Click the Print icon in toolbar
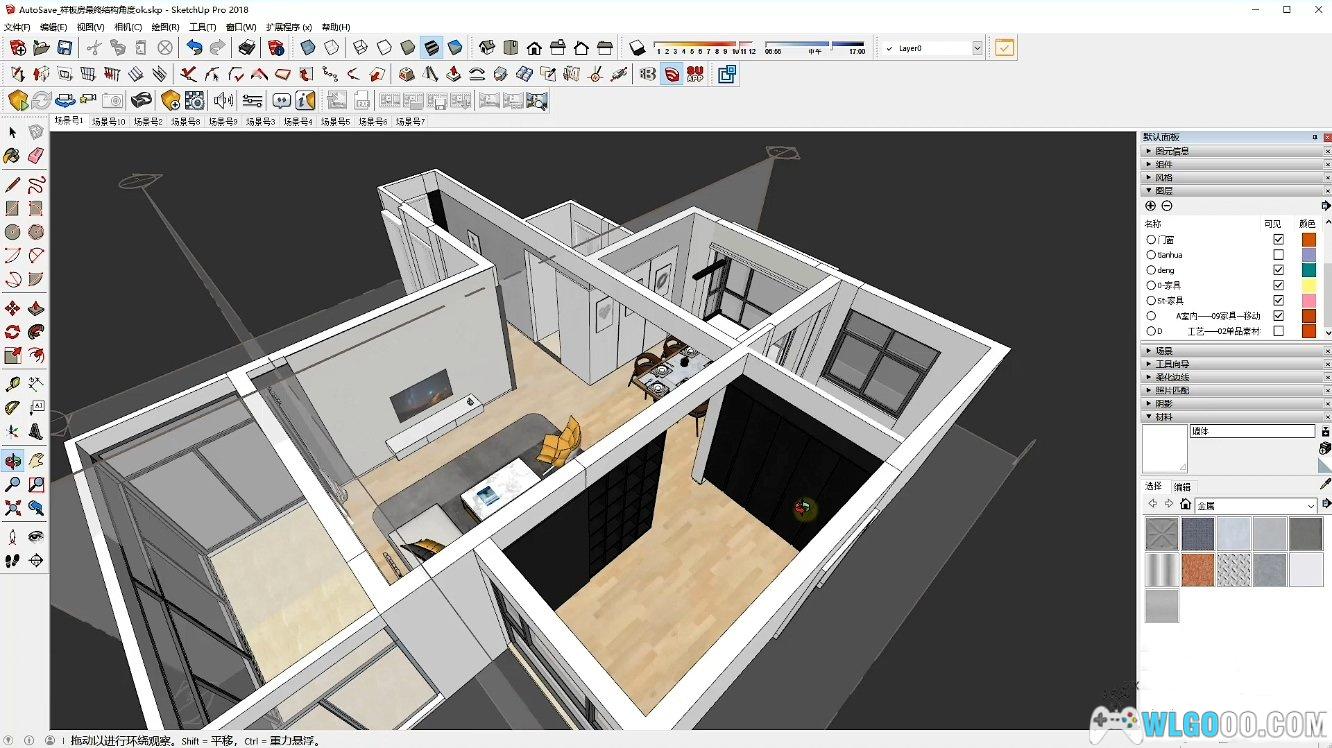This screenshot has height=748, width=1332. click(246, 47)
